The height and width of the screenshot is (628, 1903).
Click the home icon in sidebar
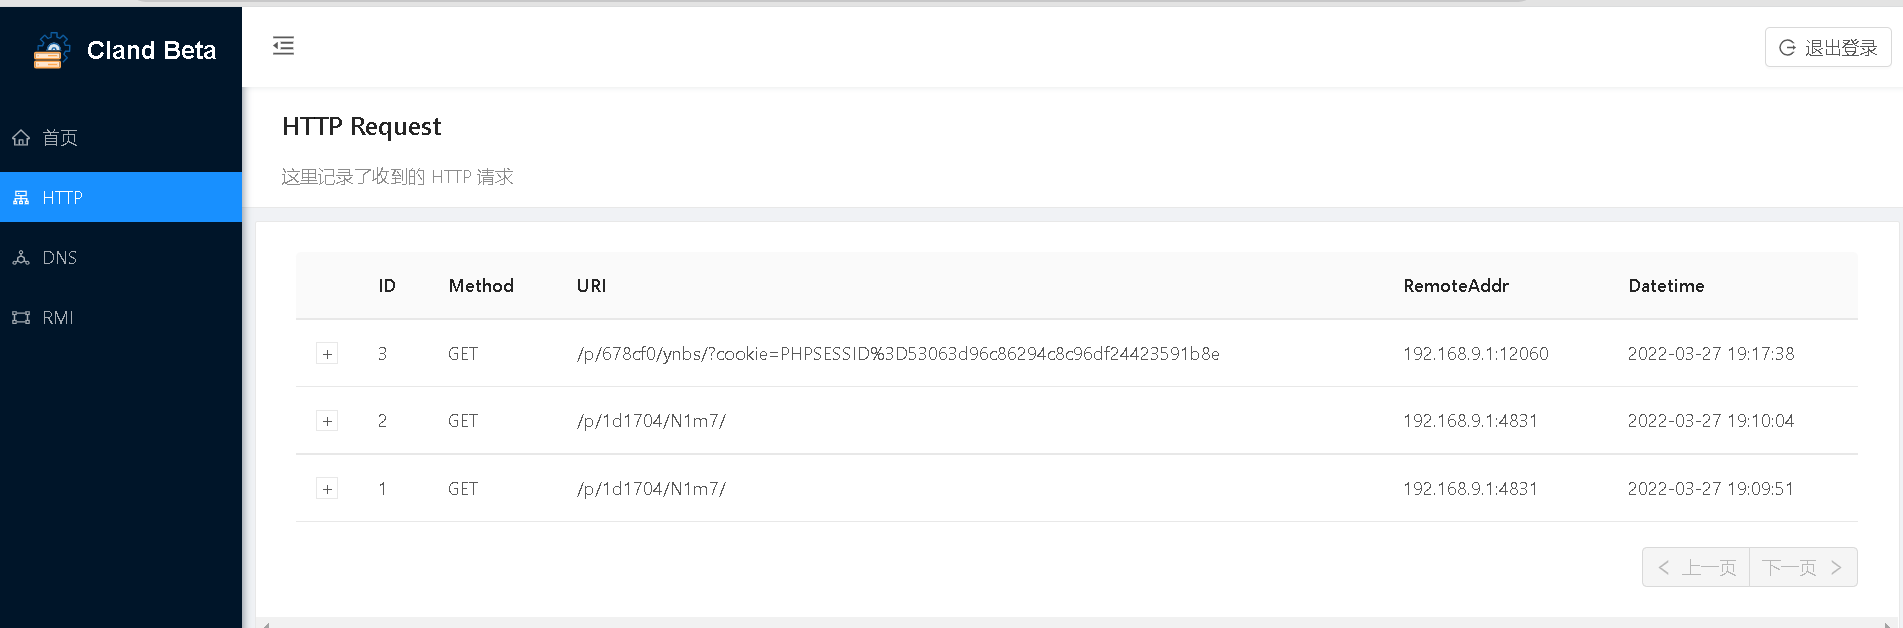coord(21,138)
